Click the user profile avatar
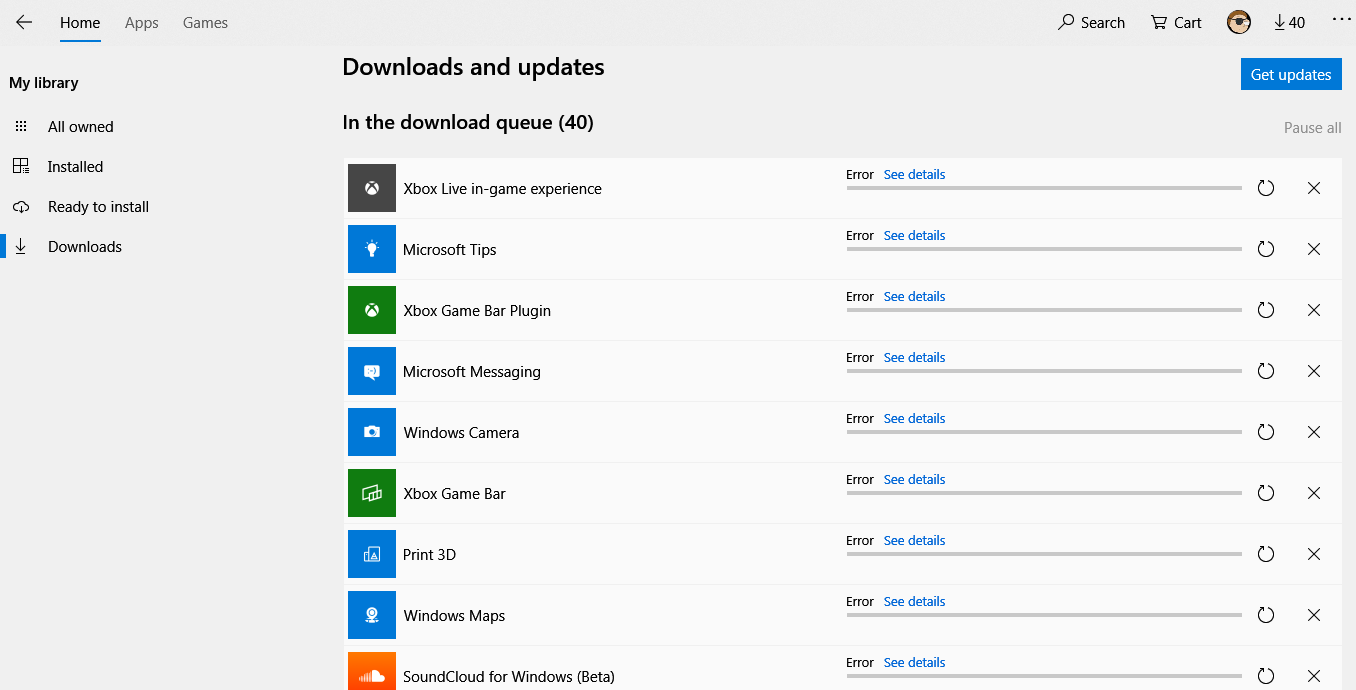The width and height of the screenshot is (1356, 690). (1239, 22)
